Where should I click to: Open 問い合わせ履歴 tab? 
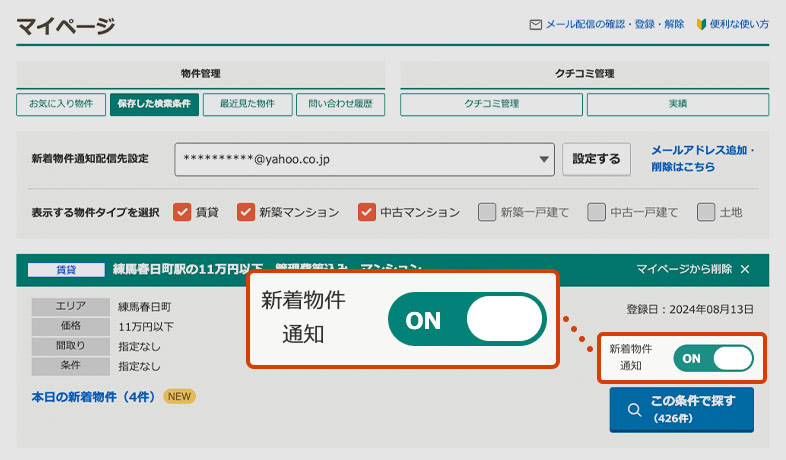pyautogui.click(x=340, y=104)
